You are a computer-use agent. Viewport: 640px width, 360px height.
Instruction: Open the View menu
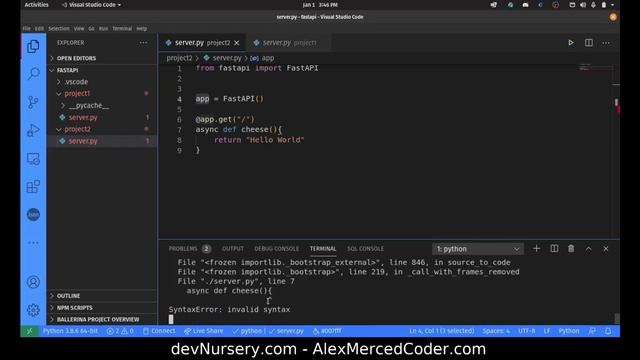(79, 29)
